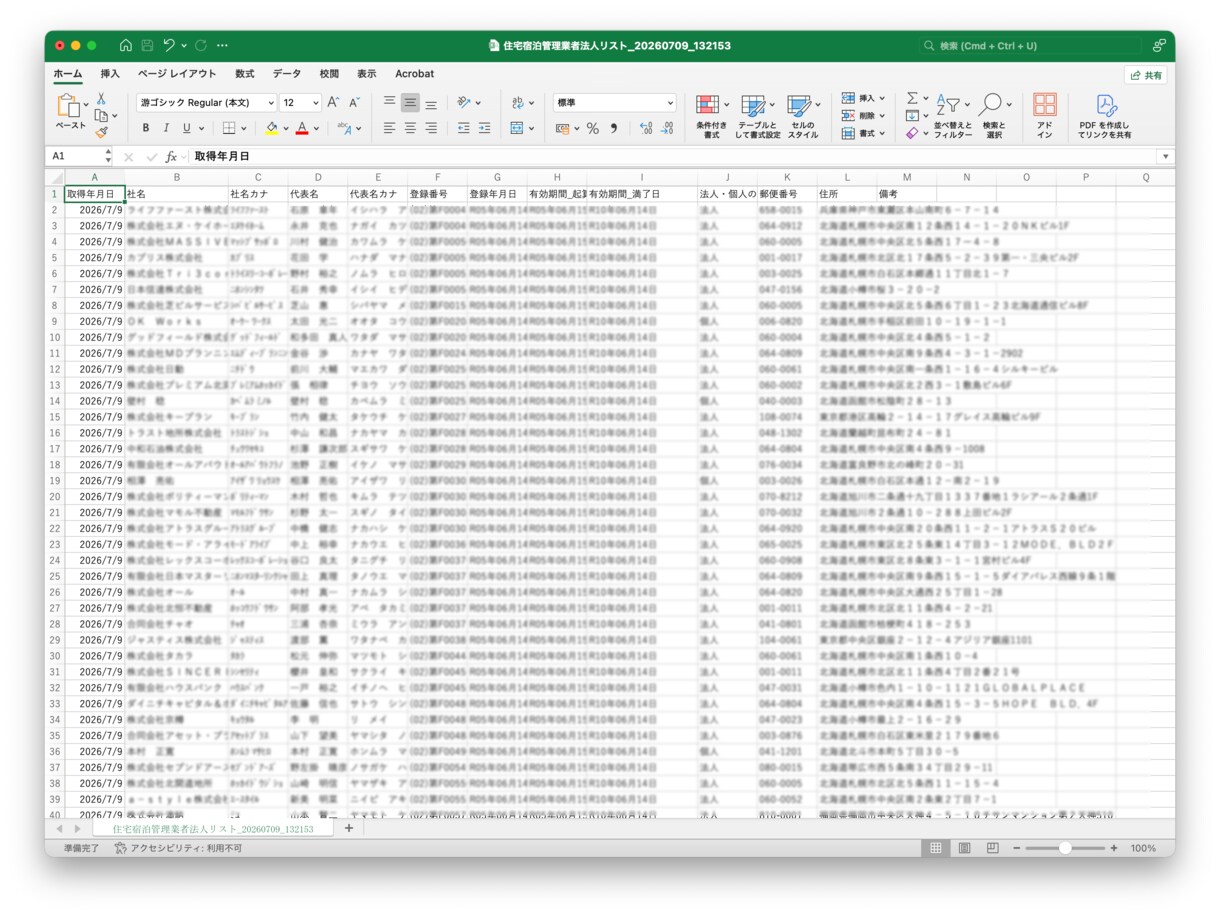Click the Copy icon
This screenshot has height=916, width=1220.
pyautogui.click(x=99, y=115)
